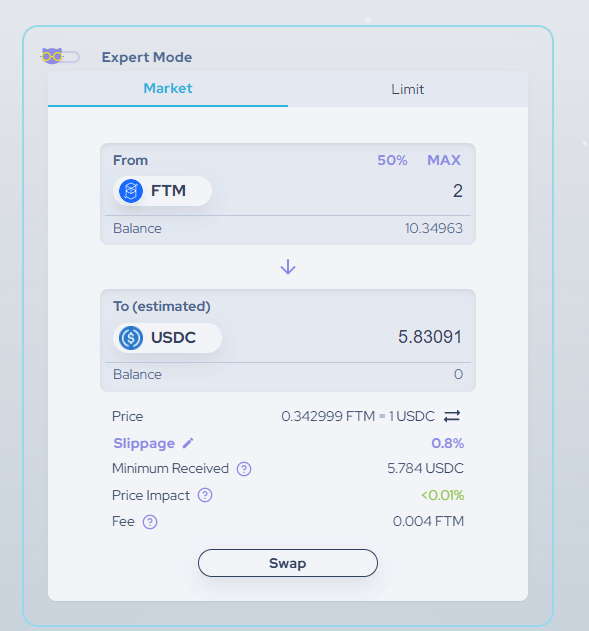Switch to the Market tab
Viewport: 589px width, 631px height.
(168, 89)
